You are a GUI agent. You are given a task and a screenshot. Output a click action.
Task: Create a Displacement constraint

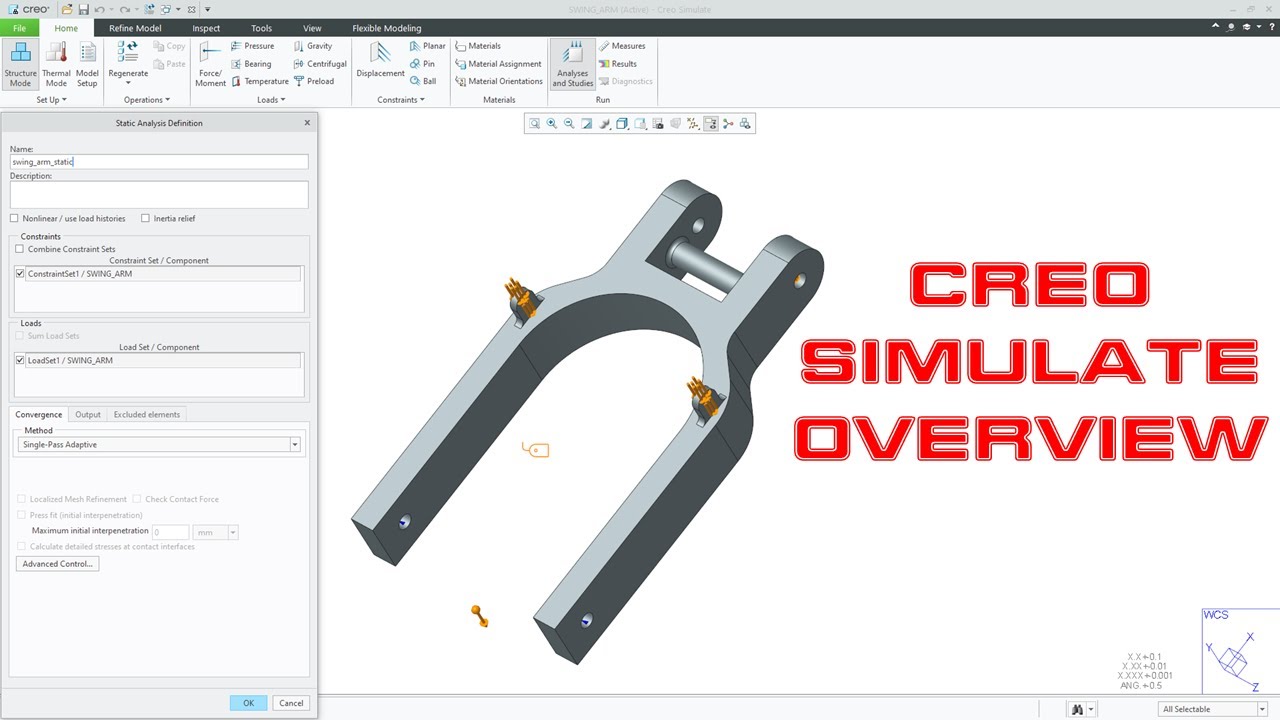pos(380,62)
